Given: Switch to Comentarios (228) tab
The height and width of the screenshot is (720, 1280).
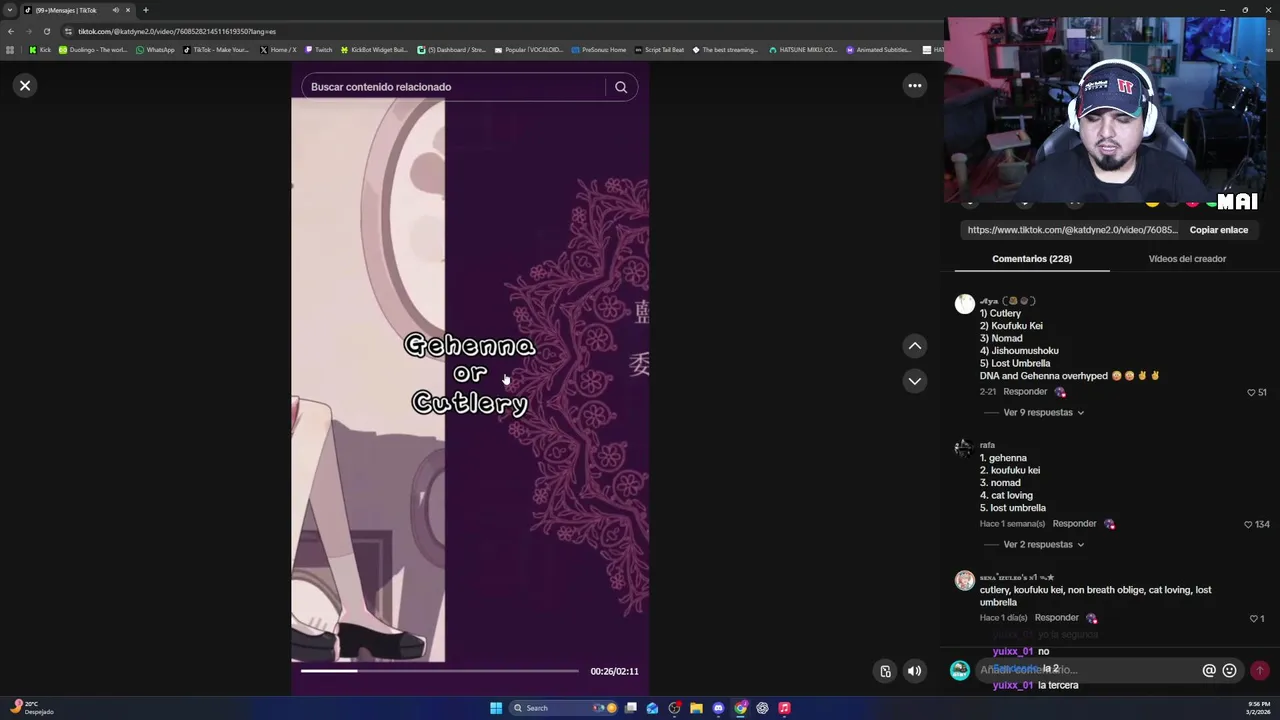Looking at the screenshot, I should click(1032, 259).
